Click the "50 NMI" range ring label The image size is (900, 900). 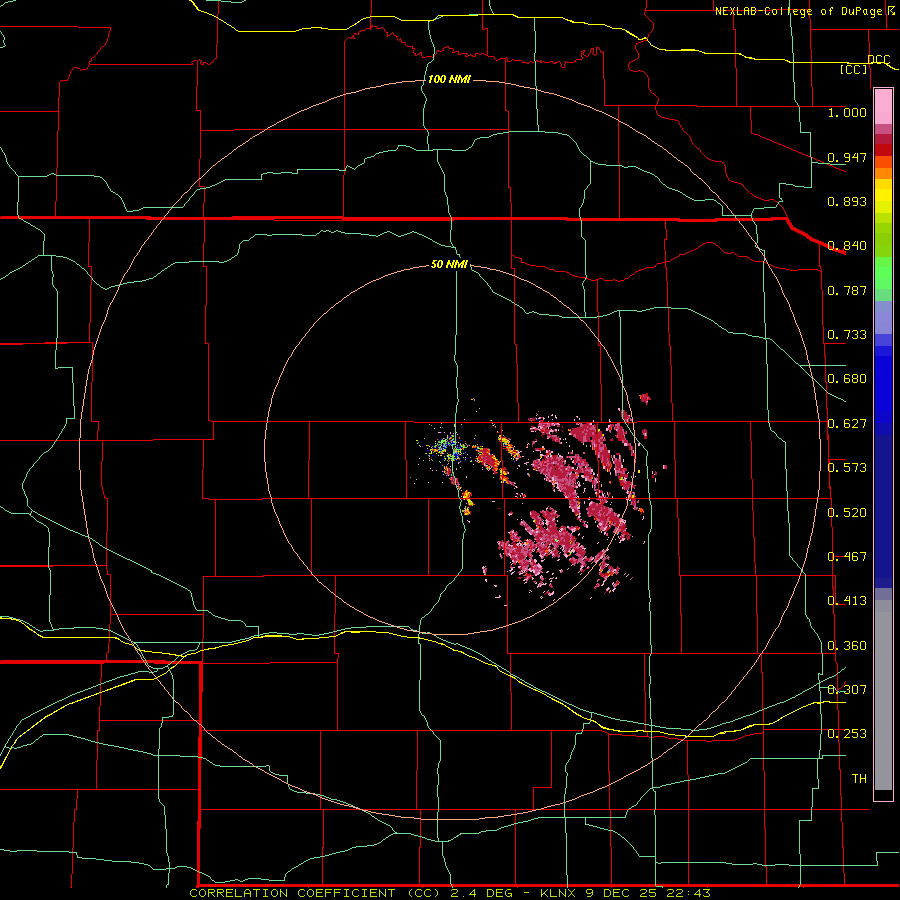(x=449, y=264)
